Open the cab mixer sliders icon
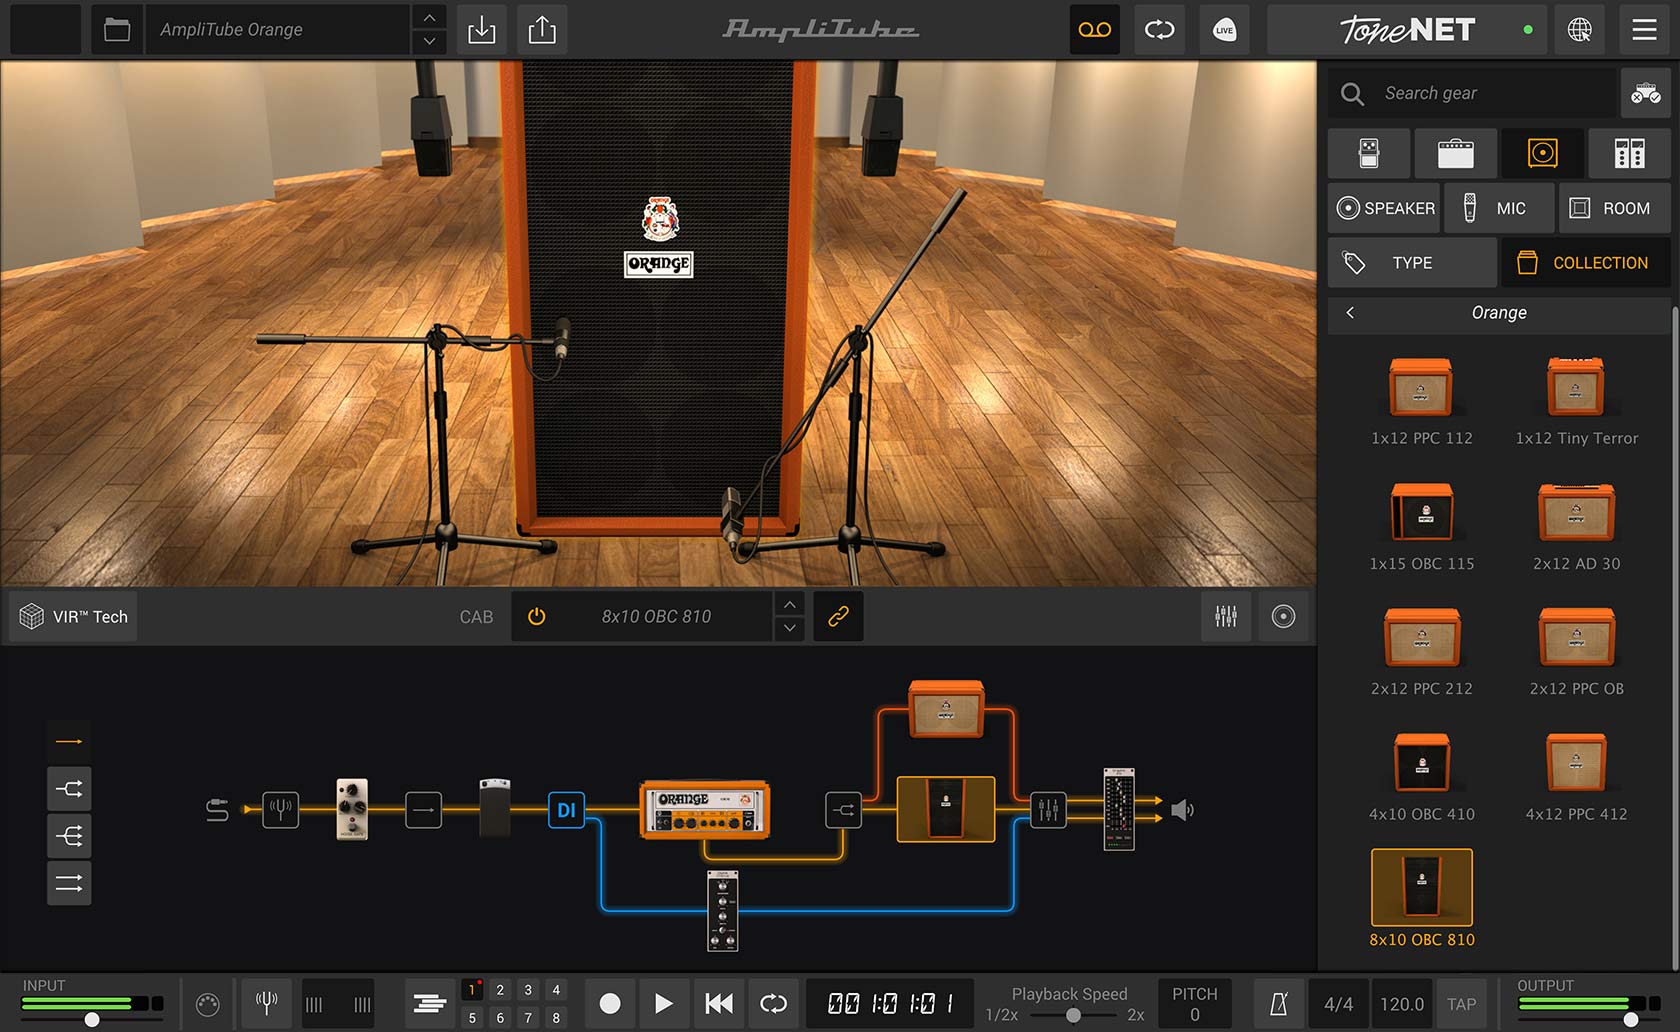The height and width of the screenshot is (1032, 1680). [x=1226, y=617]
